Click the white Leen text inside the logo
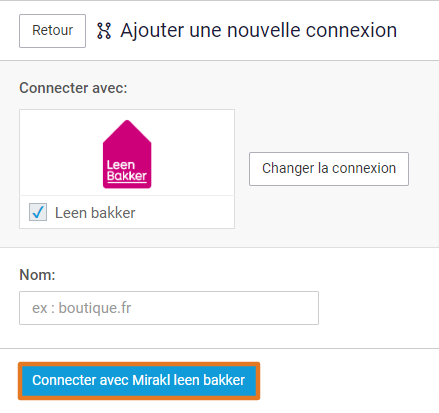Image resolution: width=439 pixels, height=413 pixels. pyautogui.click(x=121, y=165)
